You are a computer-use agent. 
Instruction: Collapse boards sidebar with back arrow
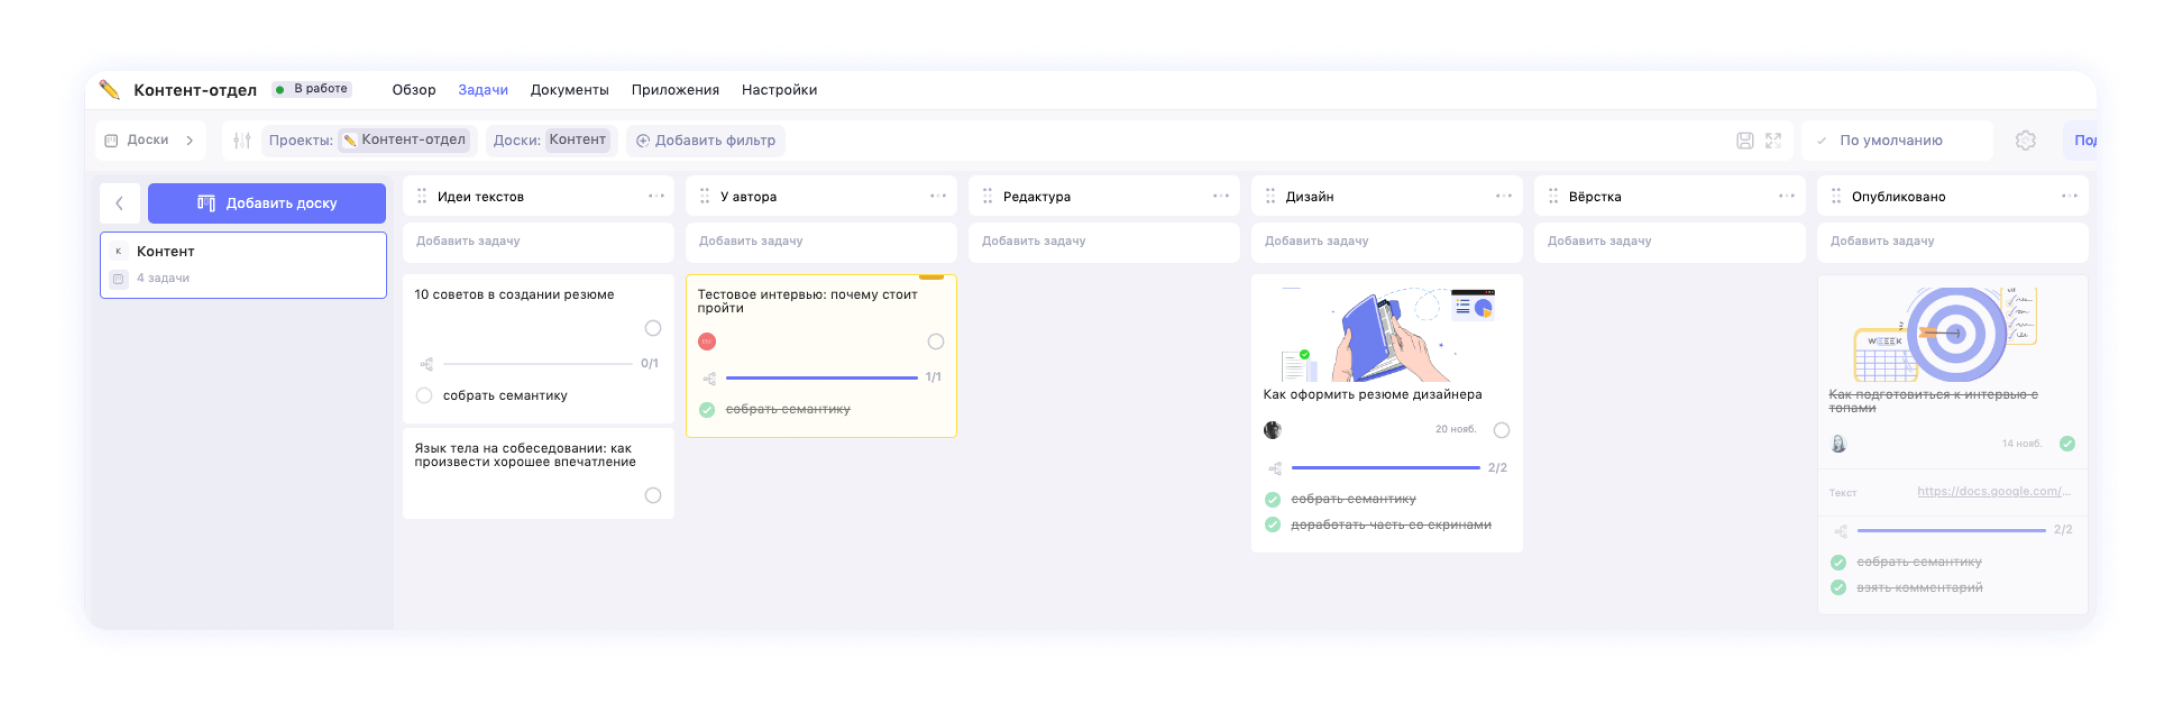[x=120, y=203]
